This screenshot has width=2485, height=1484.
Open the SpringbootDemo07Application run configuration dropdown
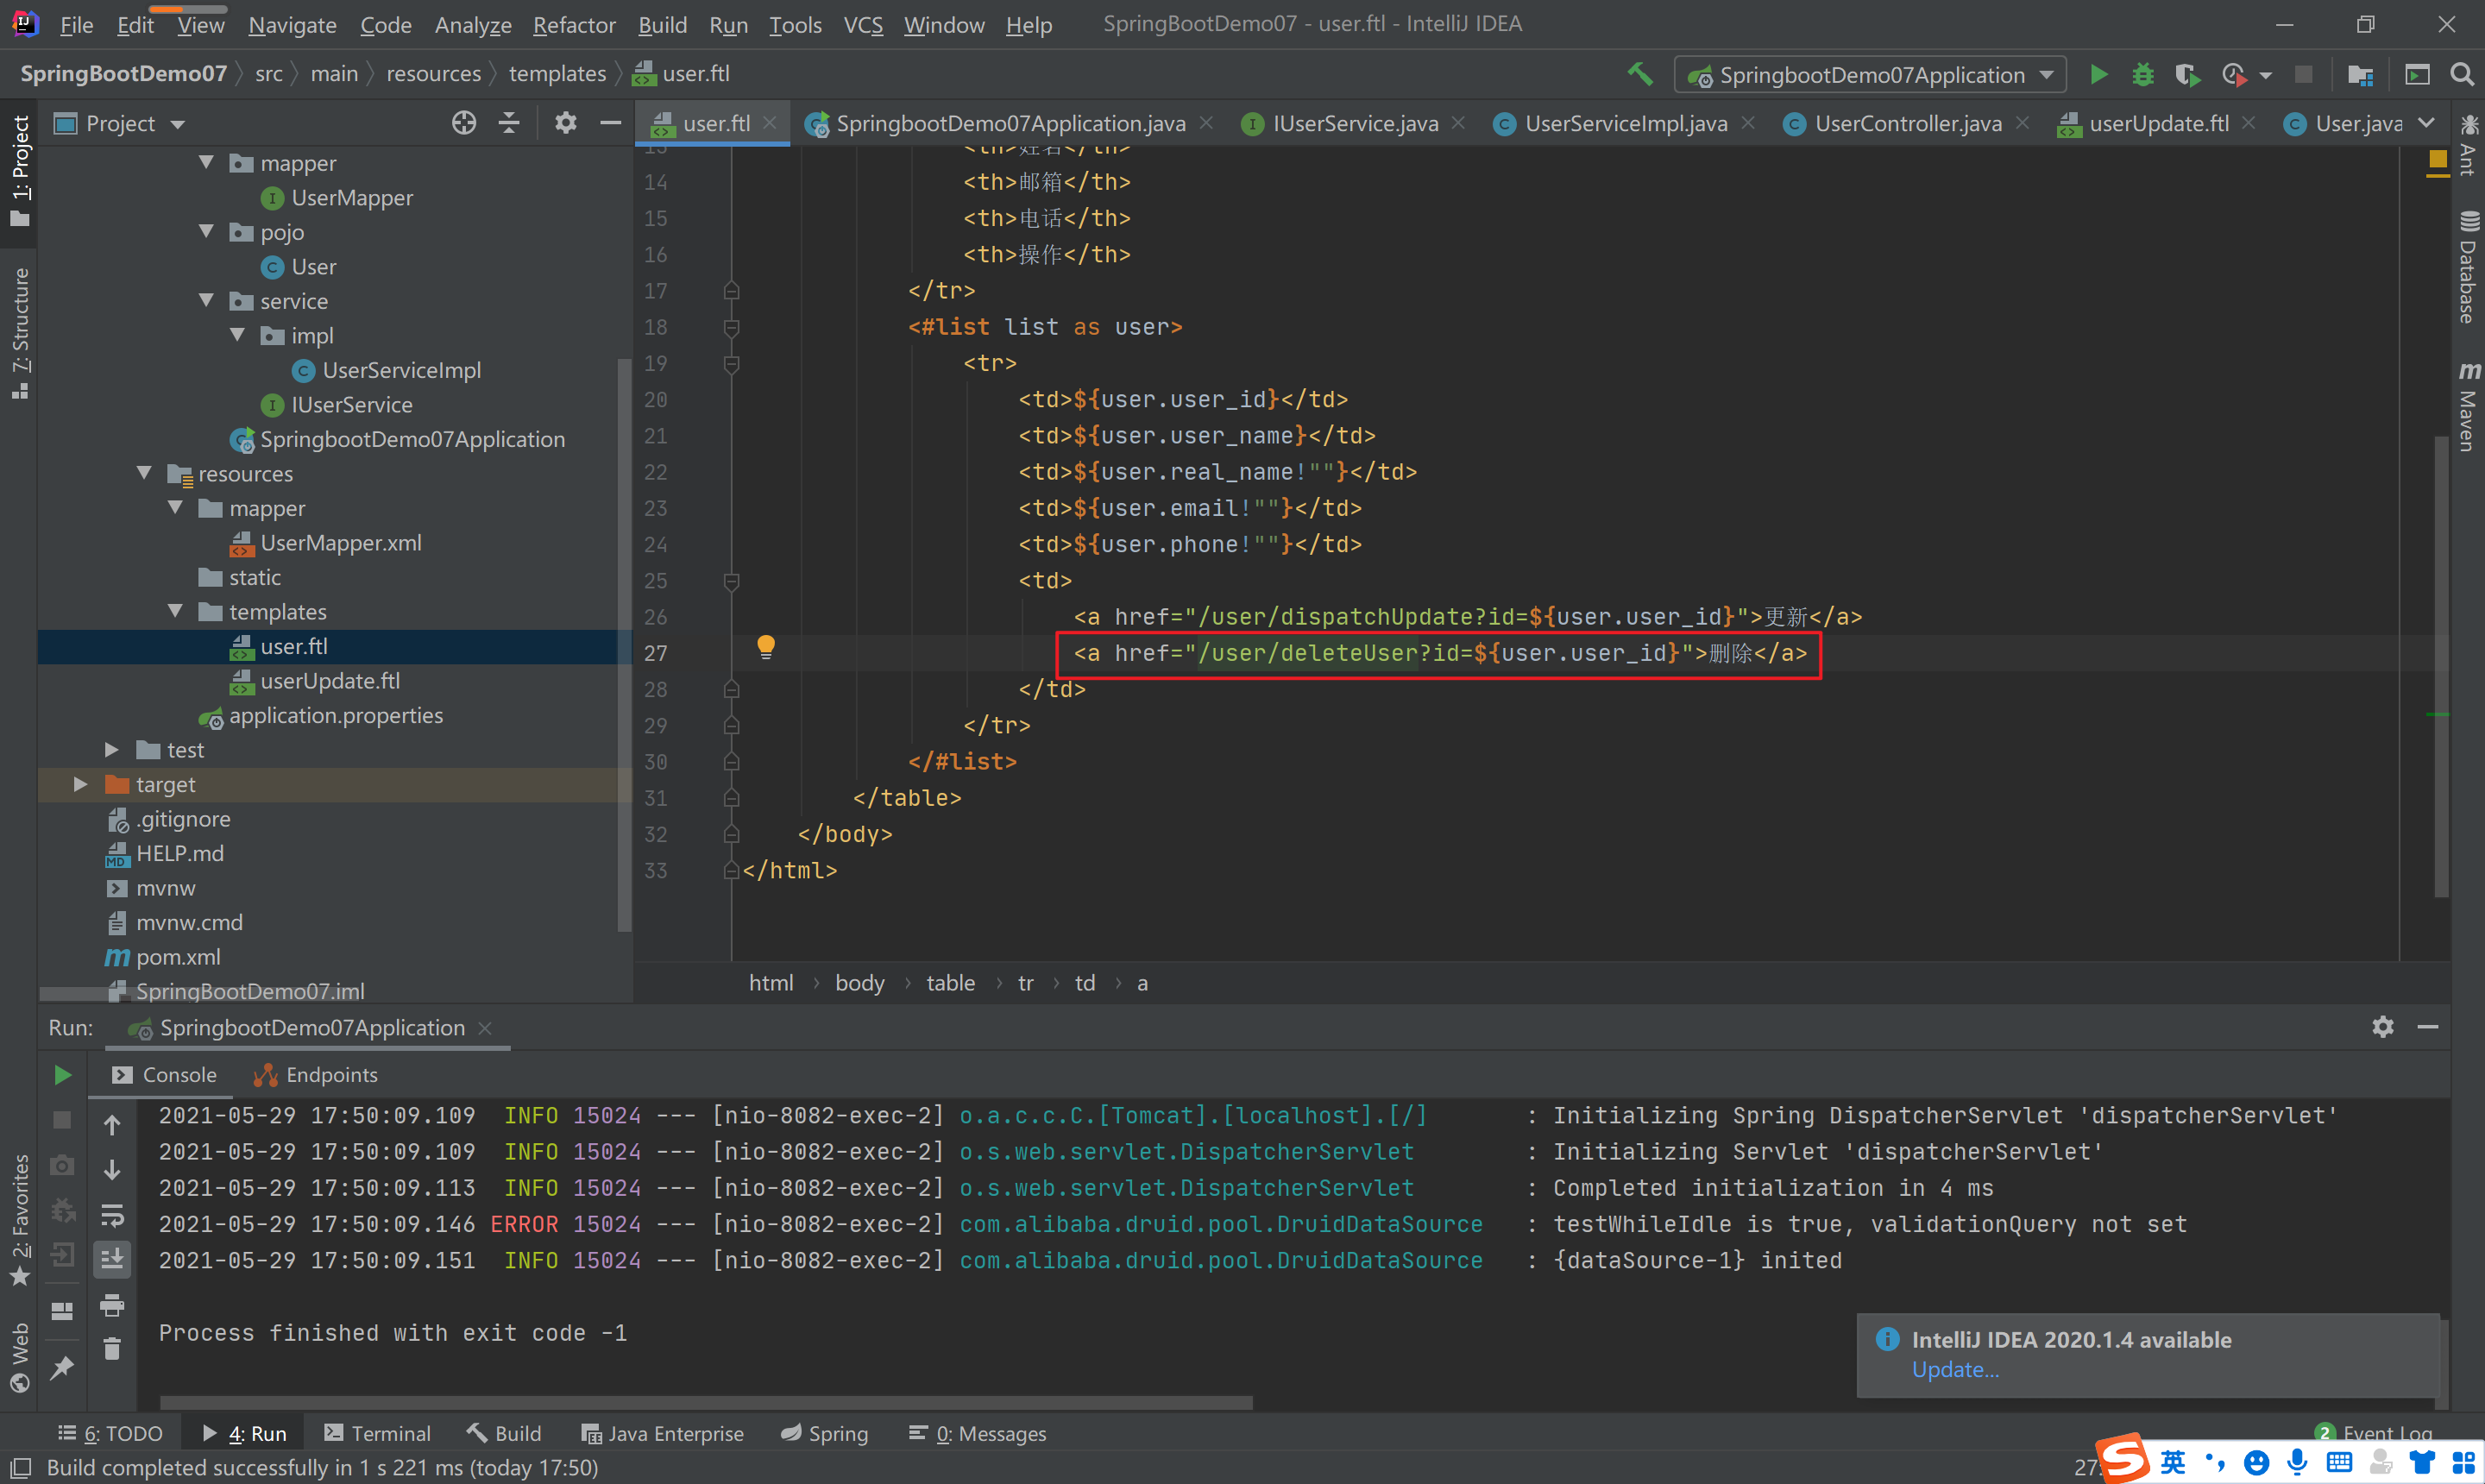[x=1871, y=75]
